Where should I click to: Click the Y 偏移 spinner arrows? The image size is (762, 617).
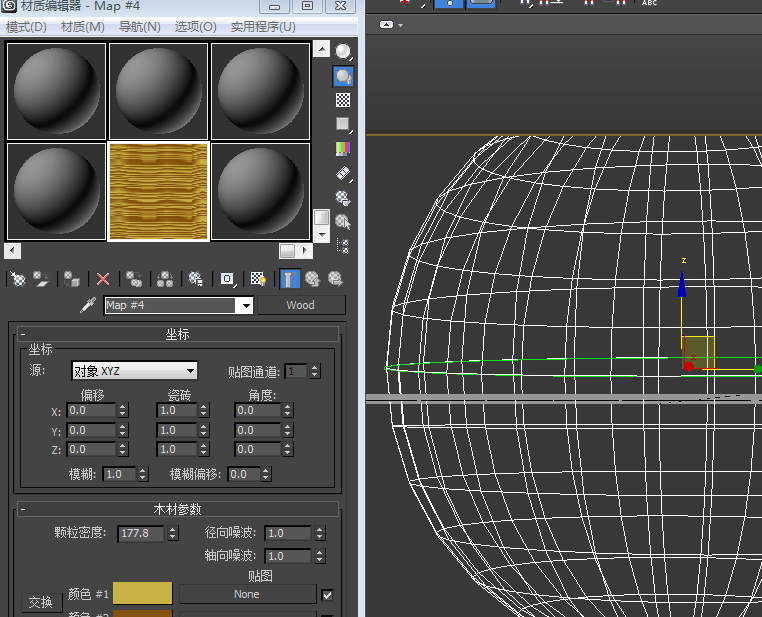pos(122,430)
